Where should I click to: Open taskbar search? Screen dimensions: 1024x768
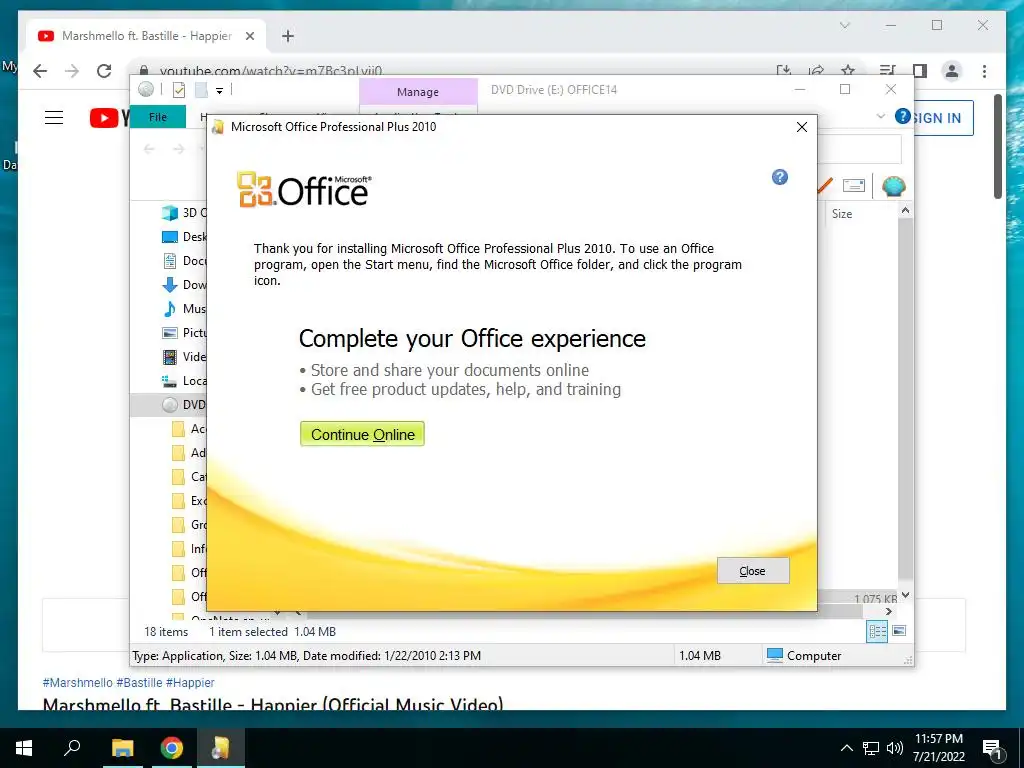pyautogui.click(x=72, y=748)
